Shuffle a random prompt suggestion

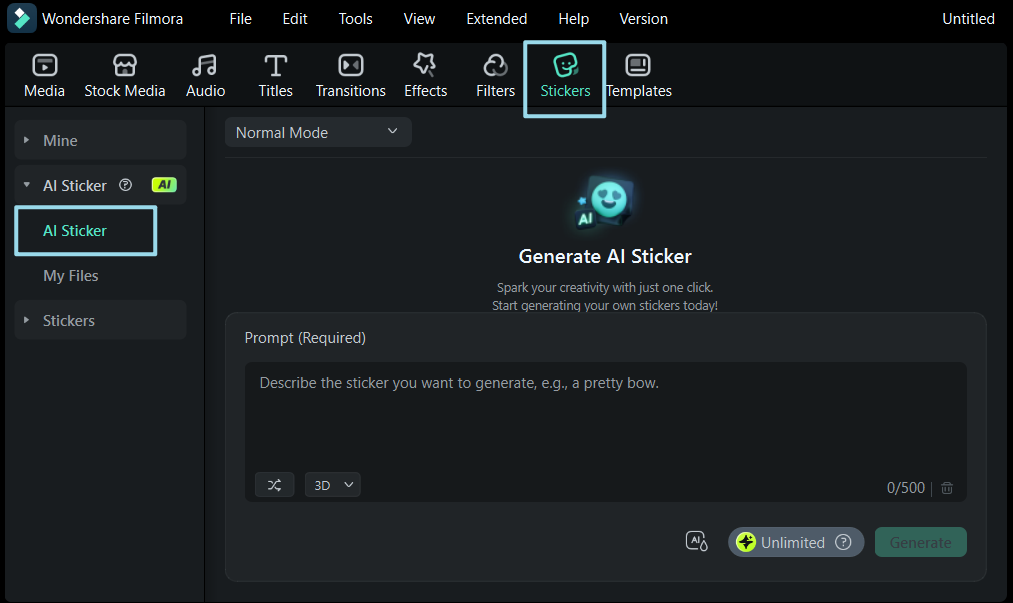[275, 485]
